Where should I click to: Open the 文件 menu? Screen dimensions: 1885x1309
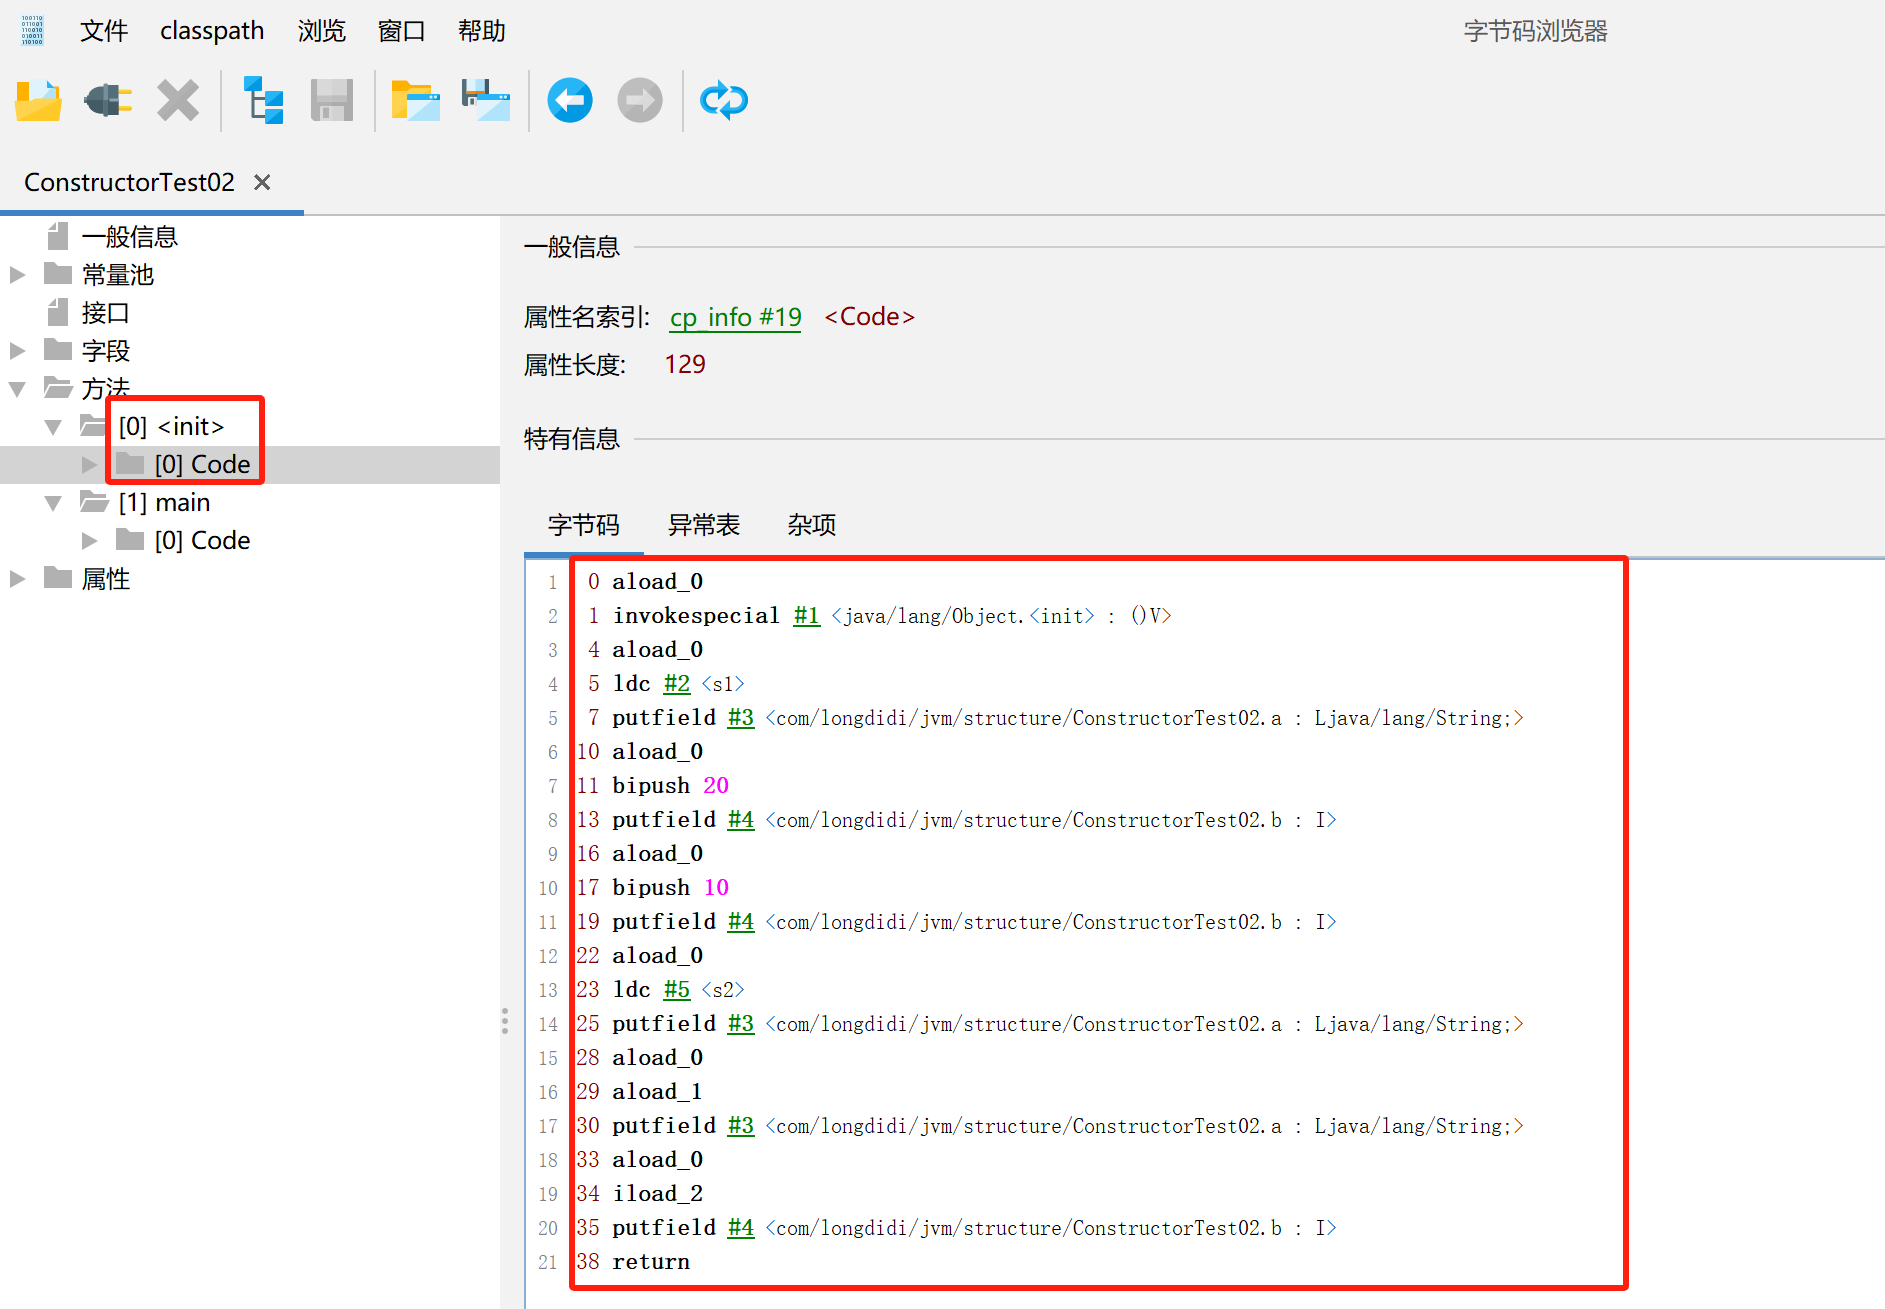coord(104,31)
